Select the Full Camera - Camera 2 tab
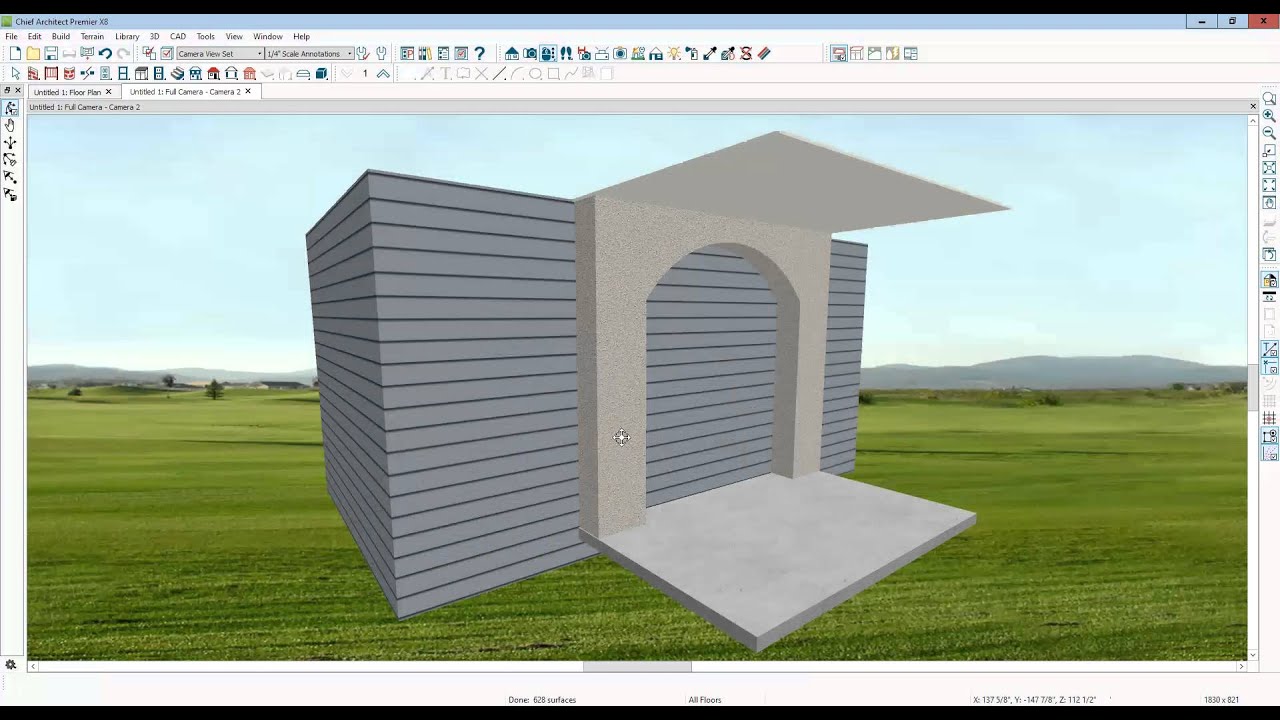The width and height of the screenshot is (1280, 720). (x=185, y=92)
